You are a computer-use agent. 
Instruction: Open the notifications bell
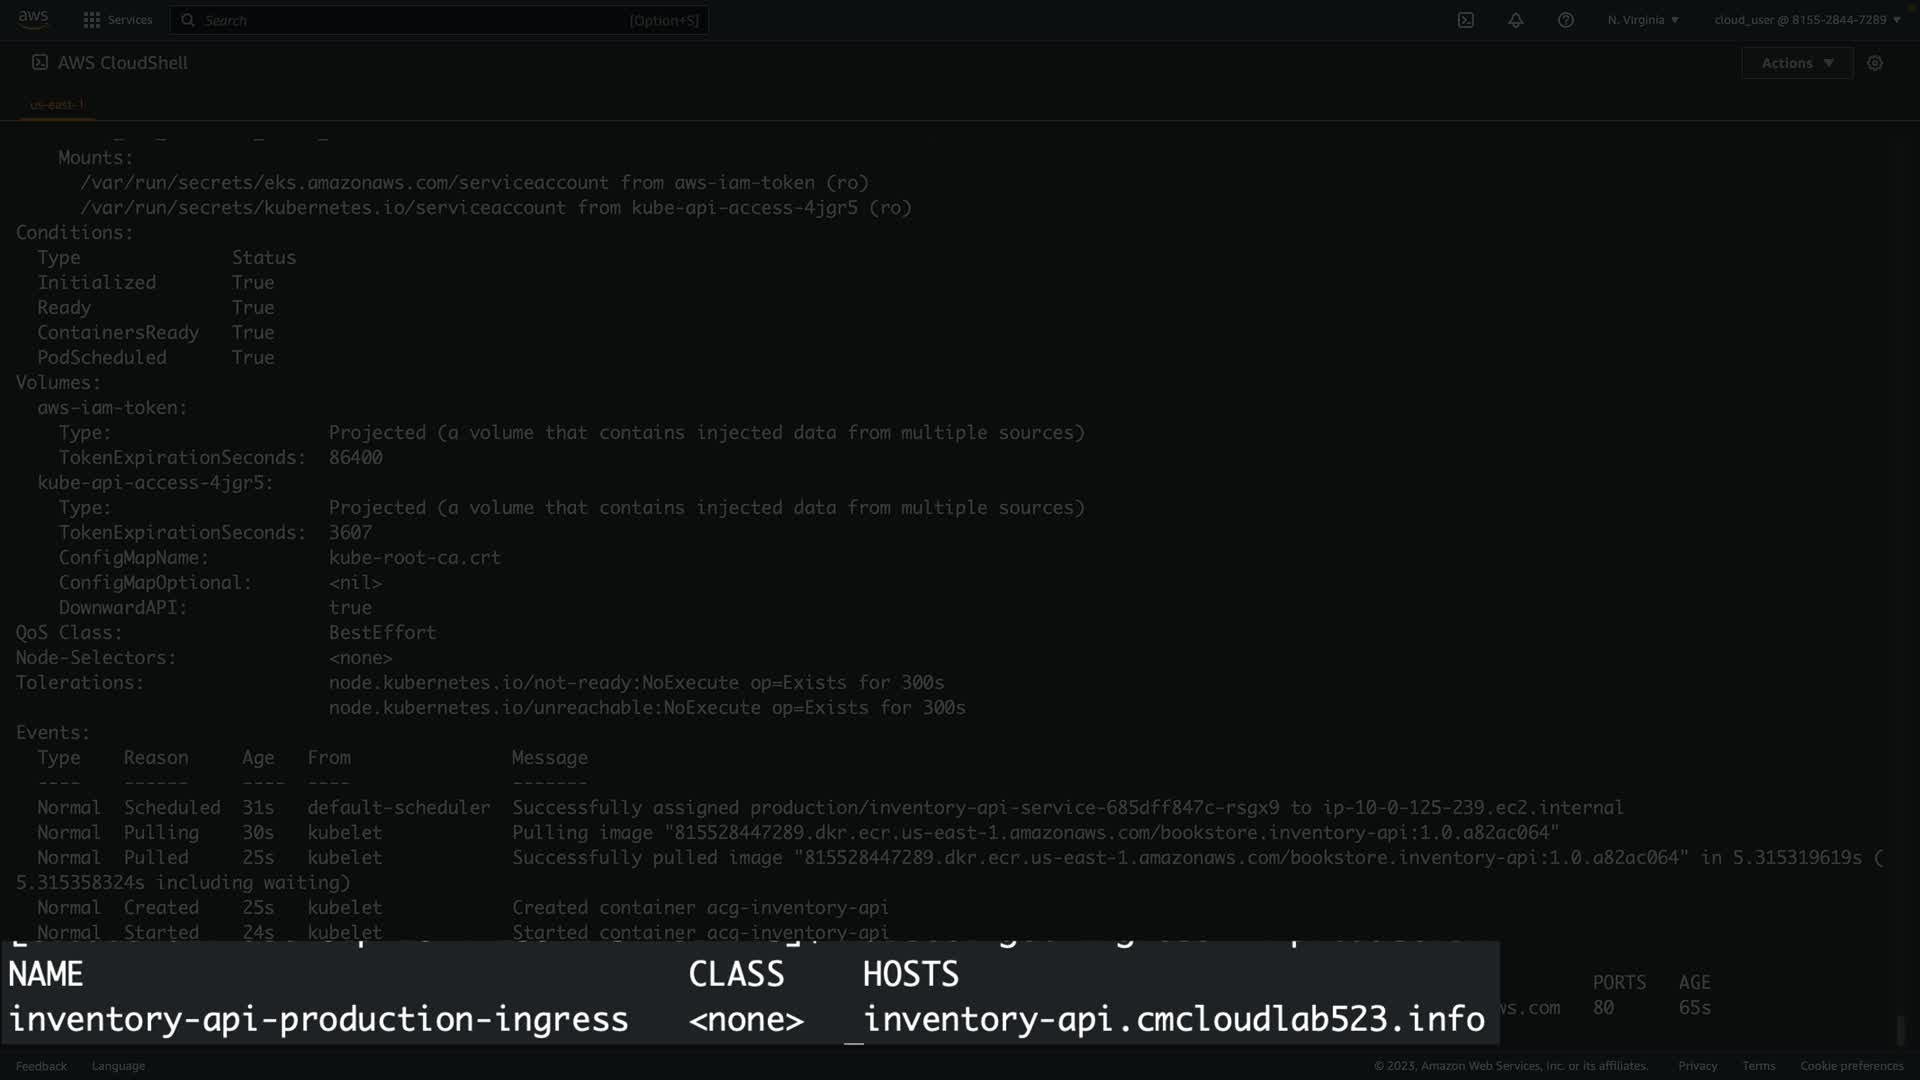(1516, 20)
